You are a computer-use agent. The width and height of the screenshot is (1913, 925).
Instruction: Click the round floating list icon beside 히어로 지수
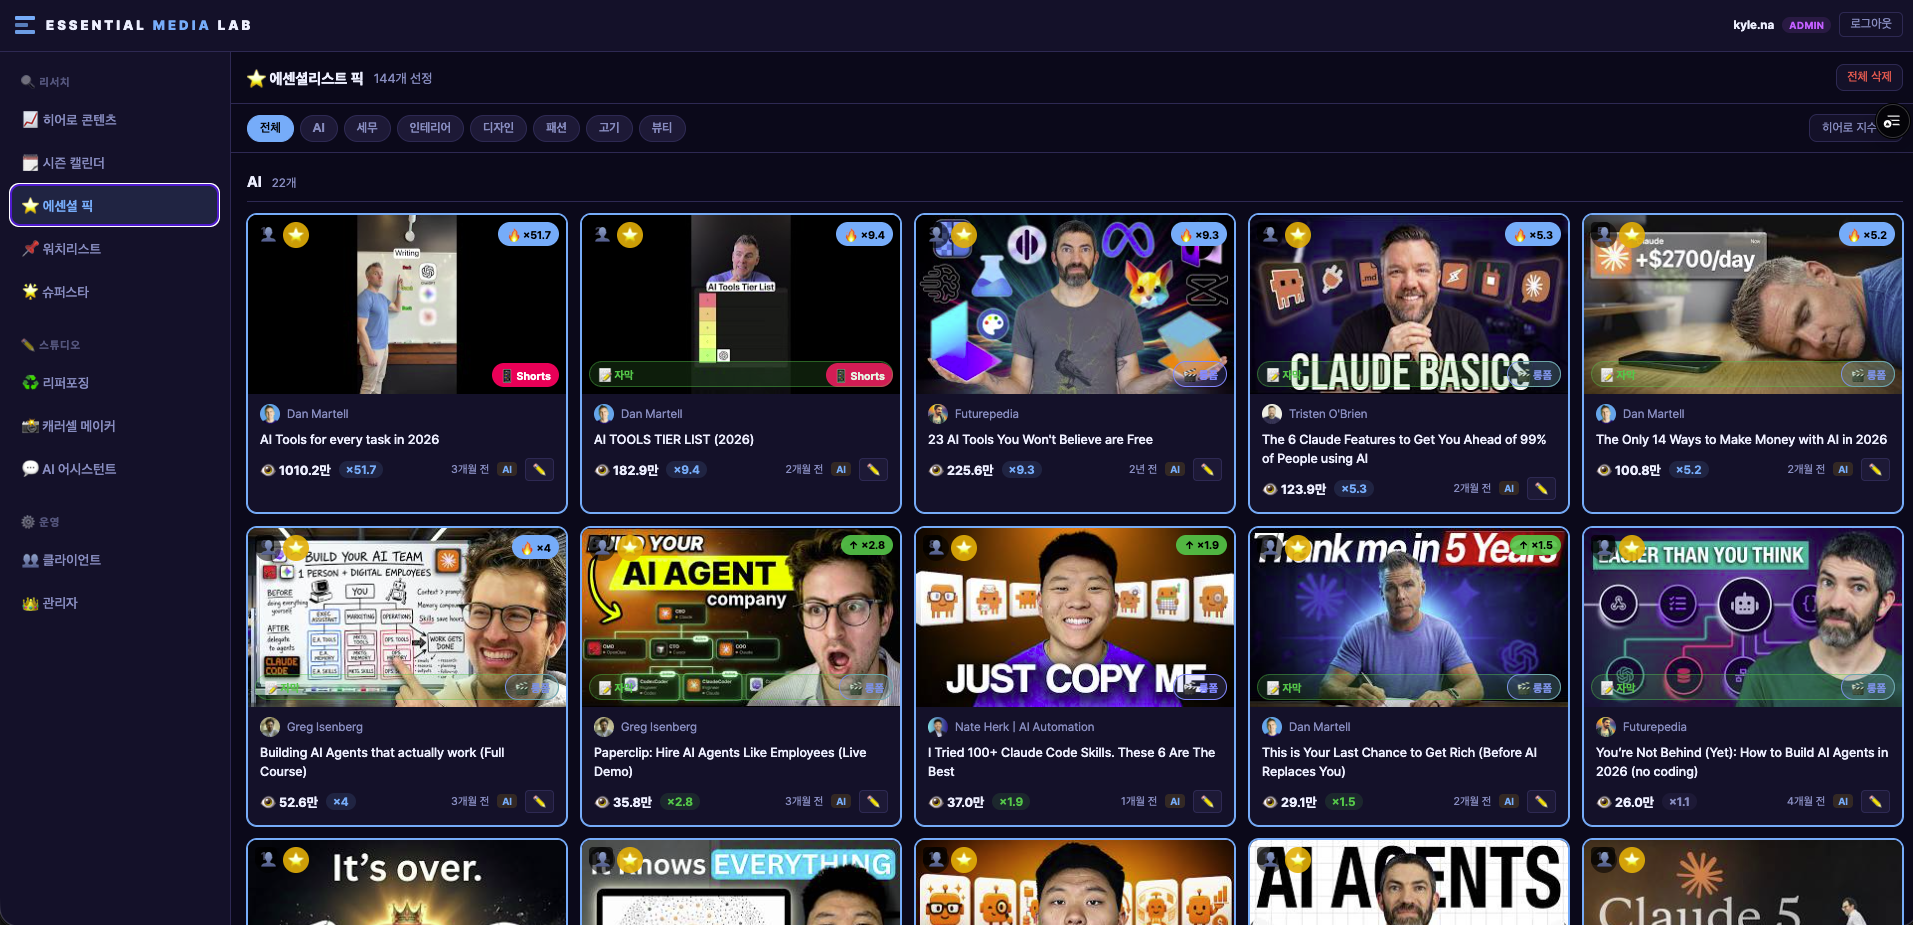coord(1891,122)
